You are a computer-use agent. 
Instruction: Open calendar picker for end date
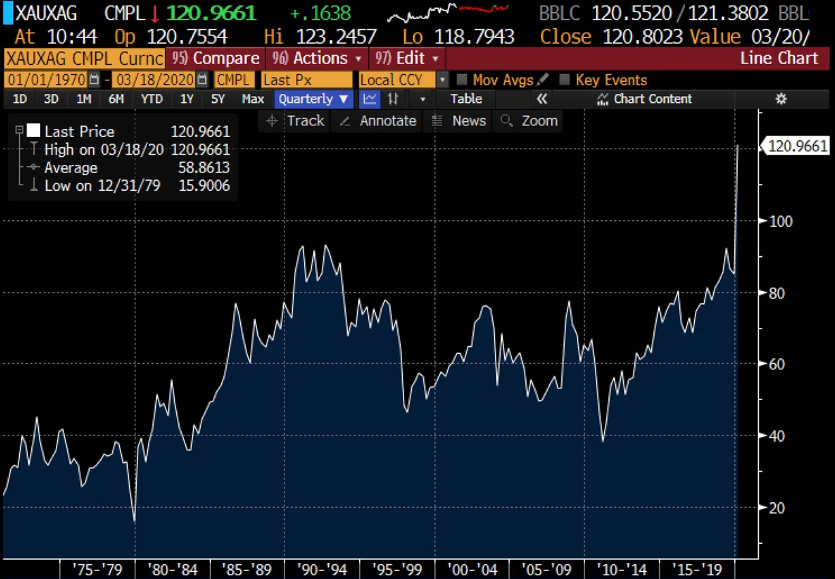tap(205, 79)
